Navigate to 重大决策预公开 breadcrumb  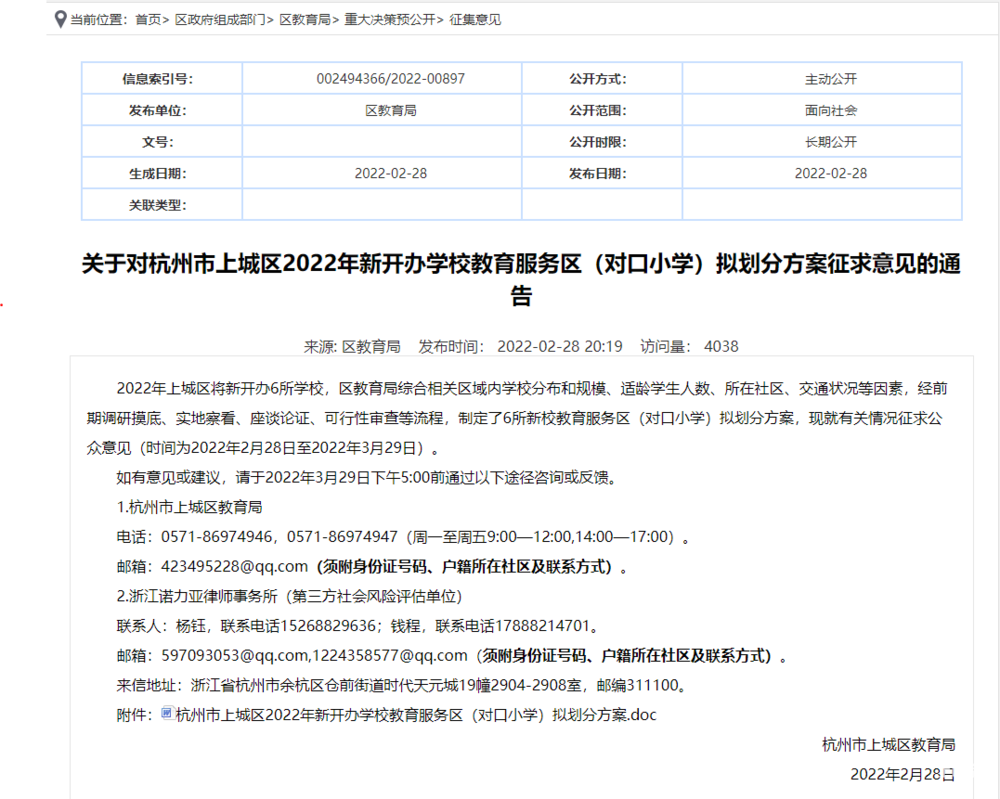pyautogui.click(x=390, y=20)
